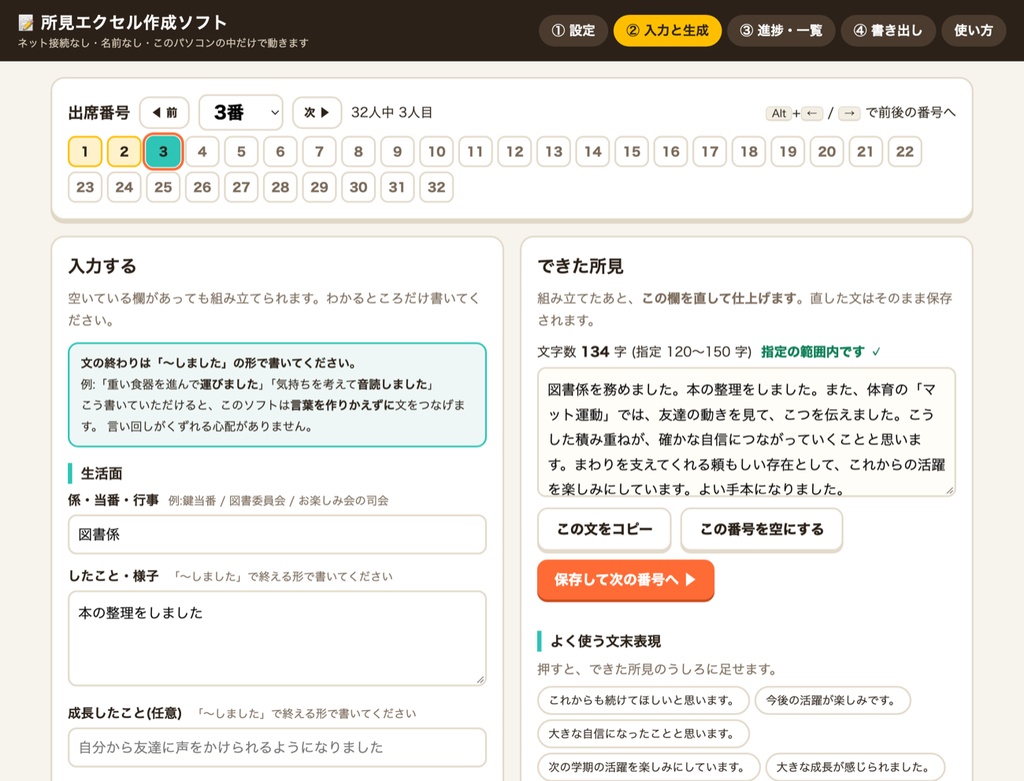The image size is (1024, 781).
Task: Select attendance number 16
Action: pos(671,151)
